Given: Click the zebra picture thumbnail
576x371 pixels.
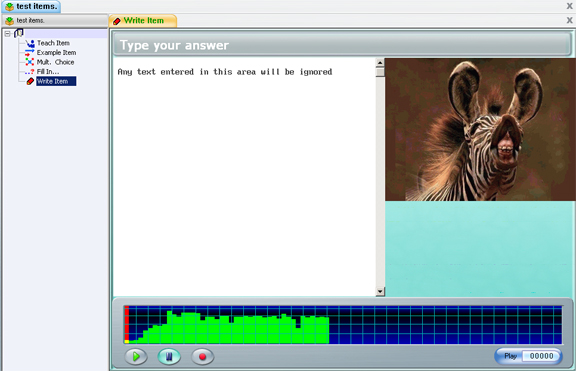Looking at the screenshot, I should click(x=480, y=130).
